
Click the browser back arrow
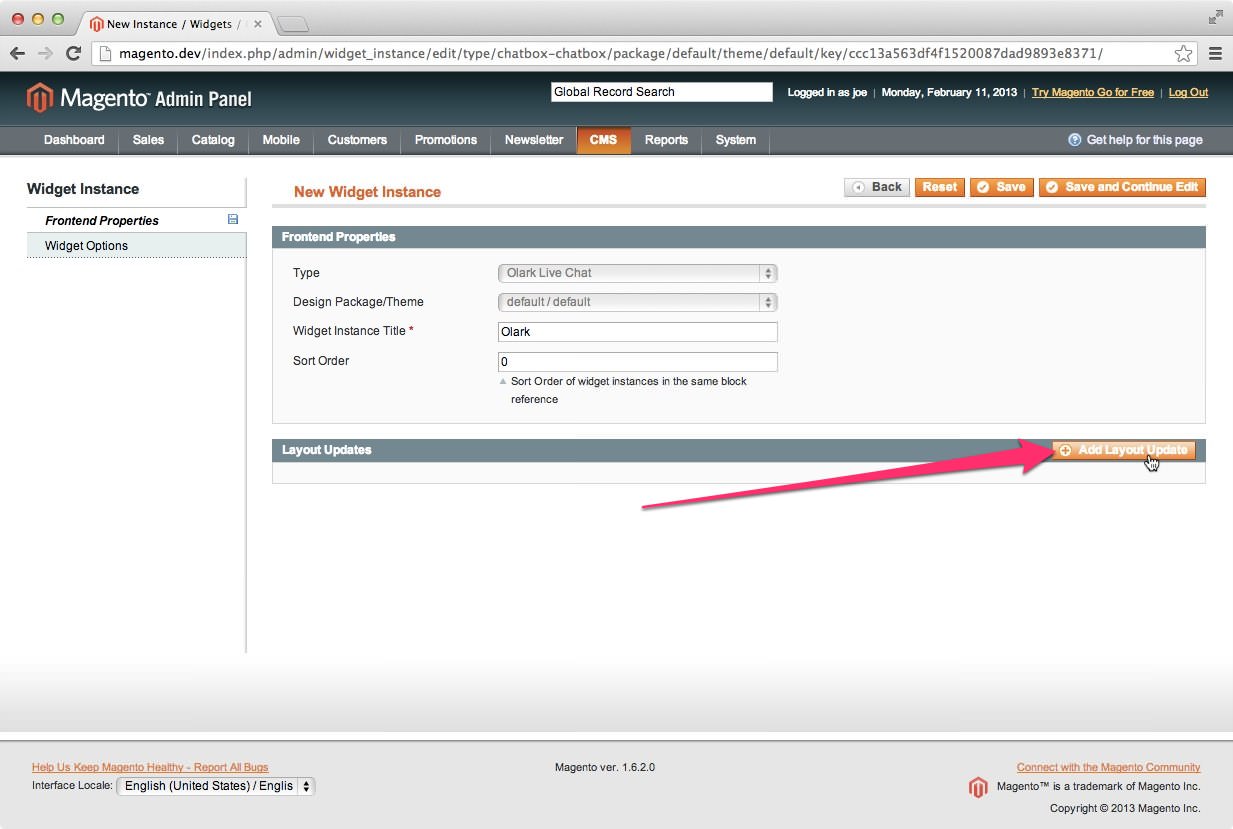pos(18,54)
